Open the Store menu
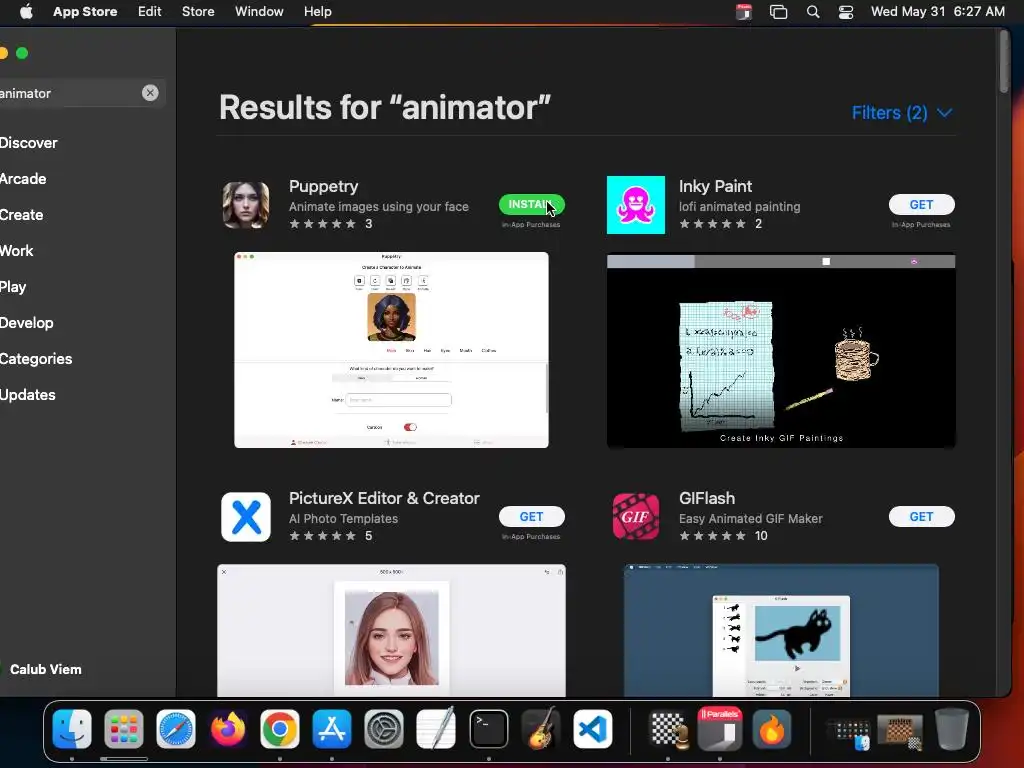 [198, 11]
